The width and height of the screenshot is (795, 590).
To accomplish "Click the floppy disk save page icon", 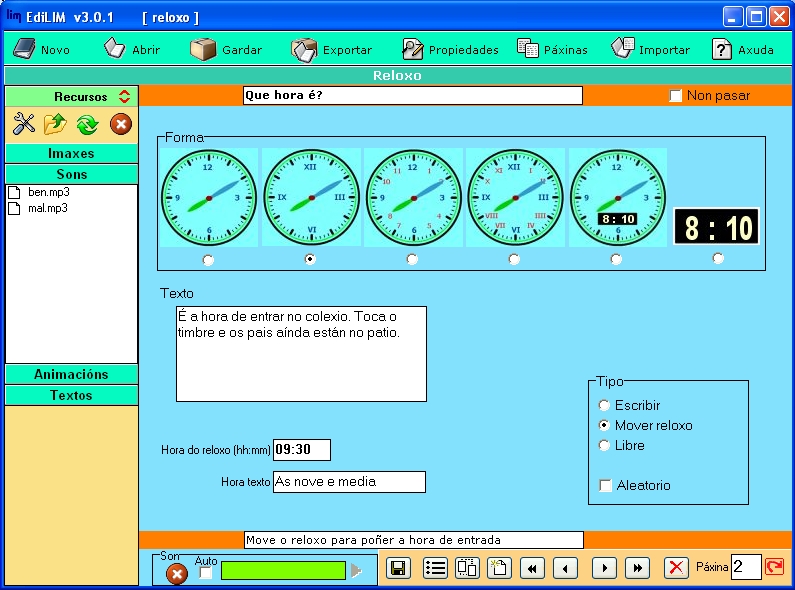I will tap(398, 568).
